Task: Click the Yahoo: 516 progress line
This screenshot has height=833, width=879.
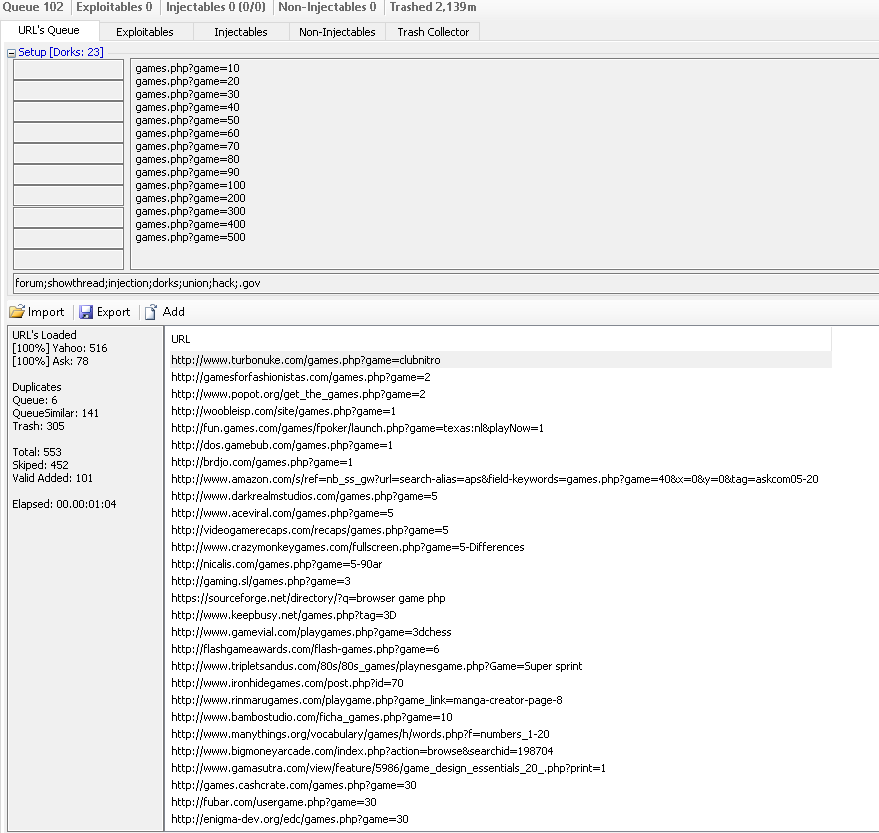Action: (59, 348)
